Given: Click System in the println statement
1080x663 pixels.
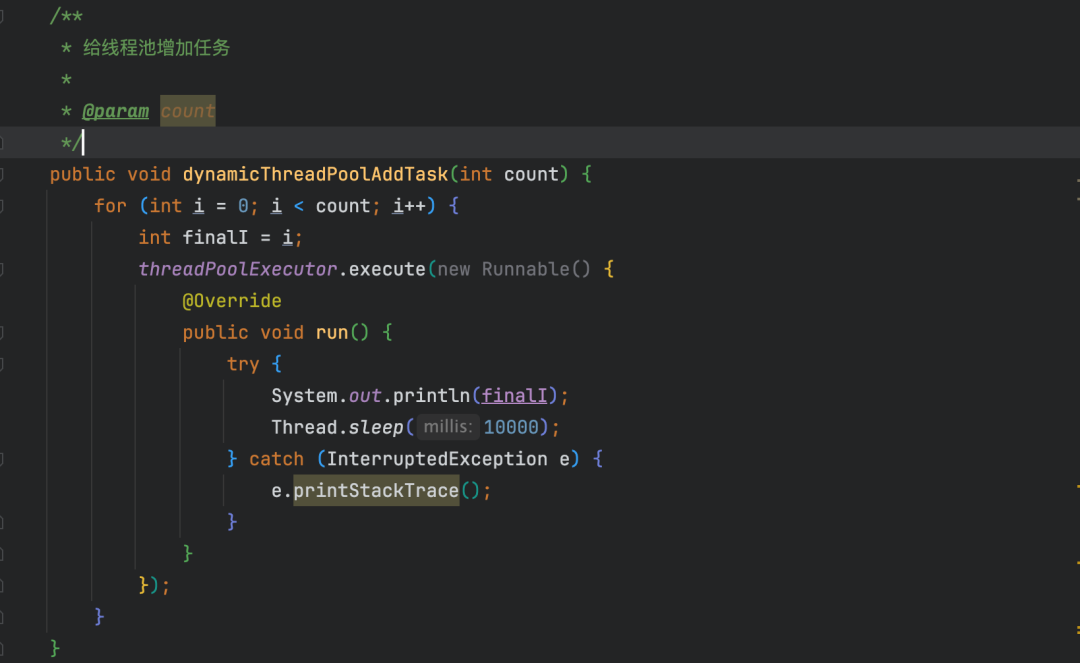Looking at the screenshot, I should click(304, 396).
